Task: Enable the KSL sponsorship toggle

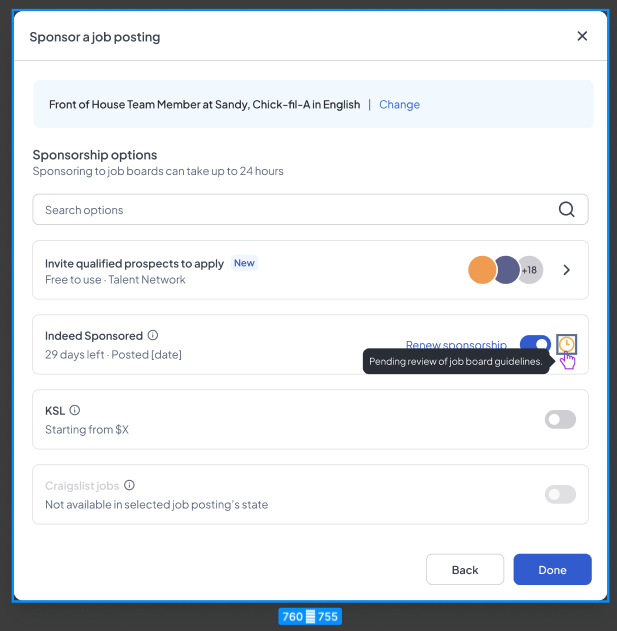Action: (560, 419)
